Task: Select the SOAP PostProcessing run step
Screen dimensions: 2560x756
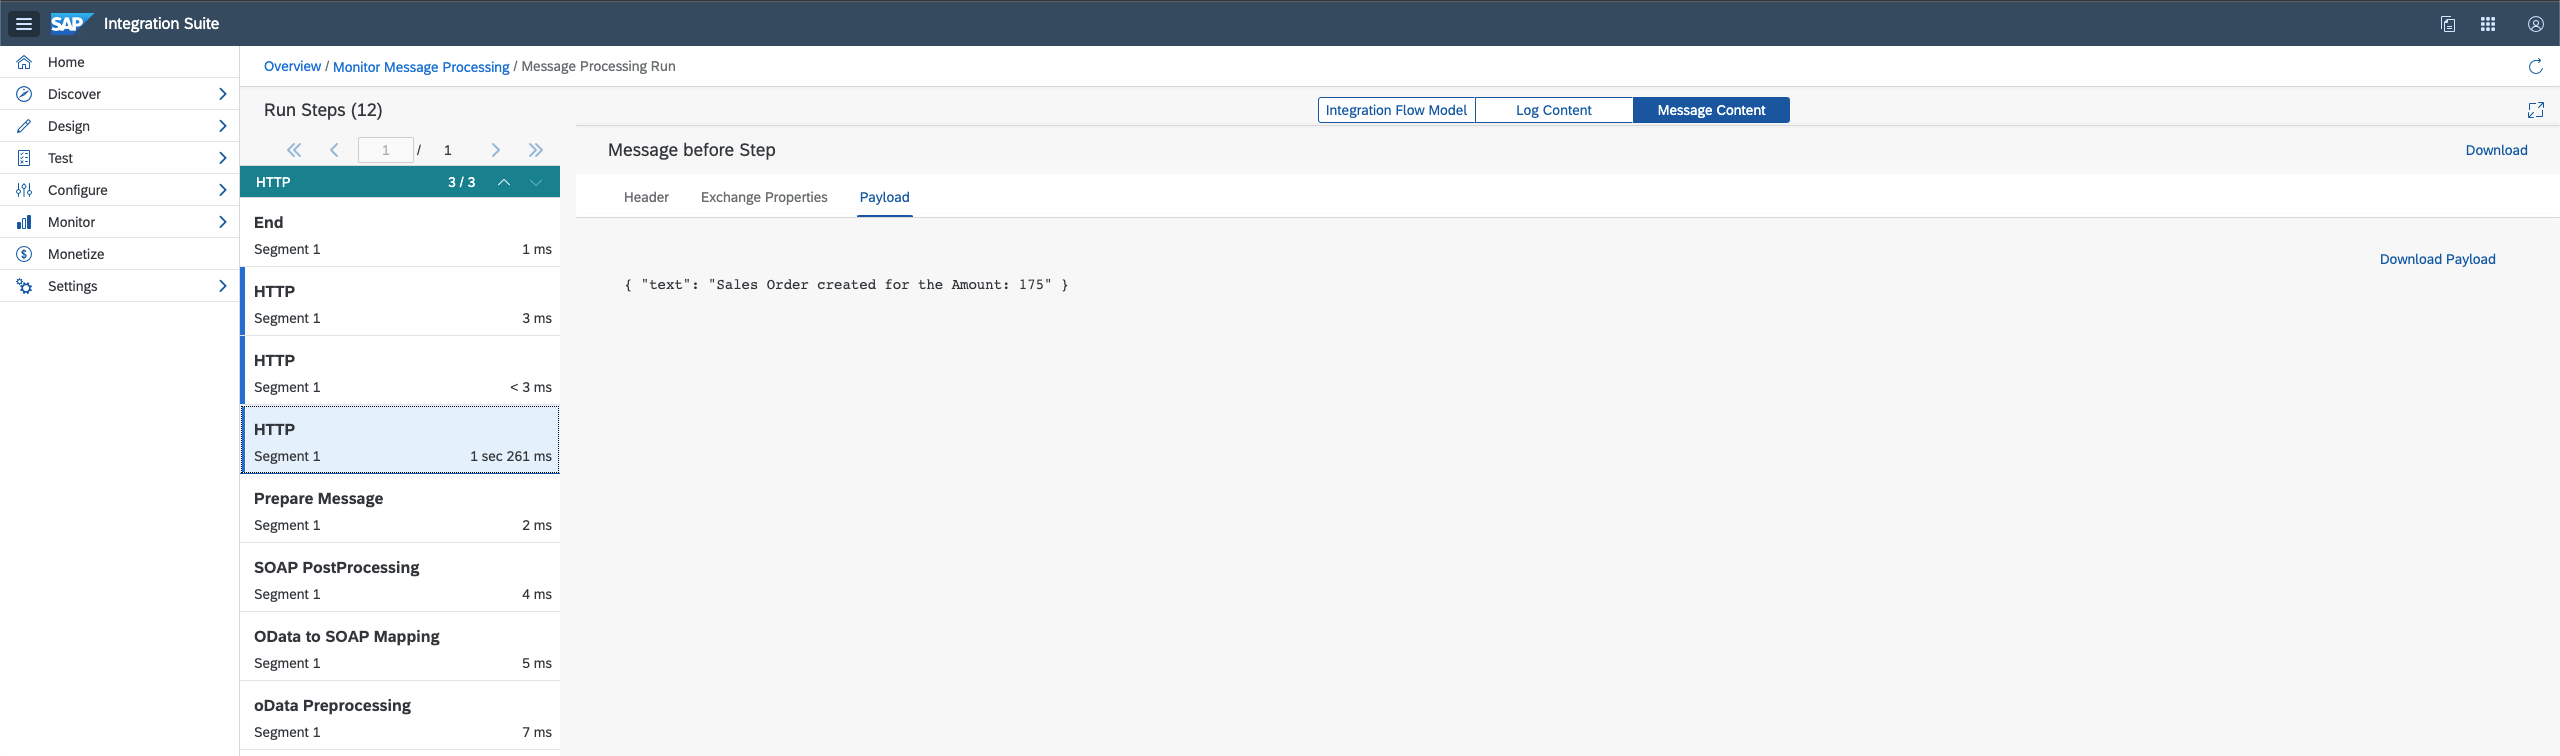Action: point(400,578)
